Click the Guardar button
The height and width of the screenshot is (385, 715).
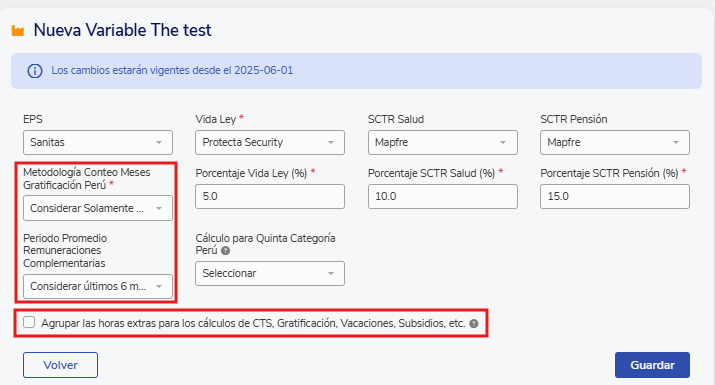(652, 365)
